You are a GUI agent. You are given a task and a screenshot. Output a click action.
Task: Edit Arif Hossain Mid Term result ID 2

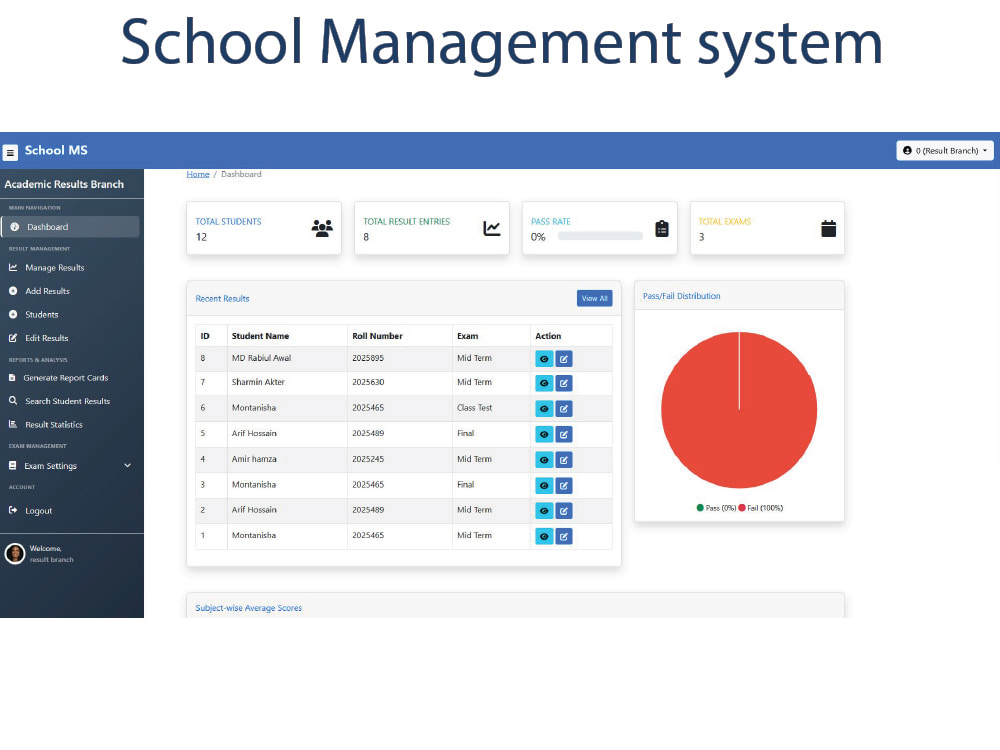click(564, 511)
